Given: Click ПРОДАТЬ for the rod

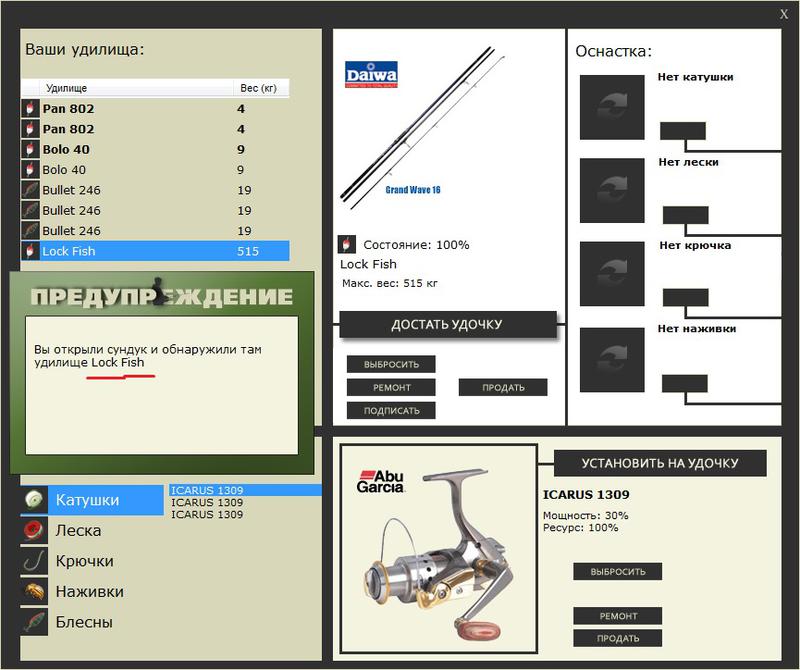Looking at the screenshot, I should pyautogui.click(x=503, y=387).
